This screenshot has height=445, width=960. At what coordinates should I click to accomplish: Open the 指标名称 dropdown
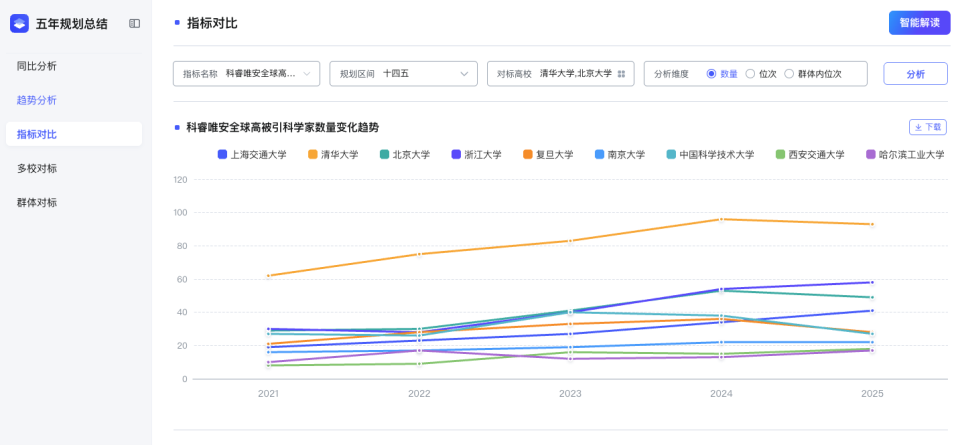tap(247, 74)
